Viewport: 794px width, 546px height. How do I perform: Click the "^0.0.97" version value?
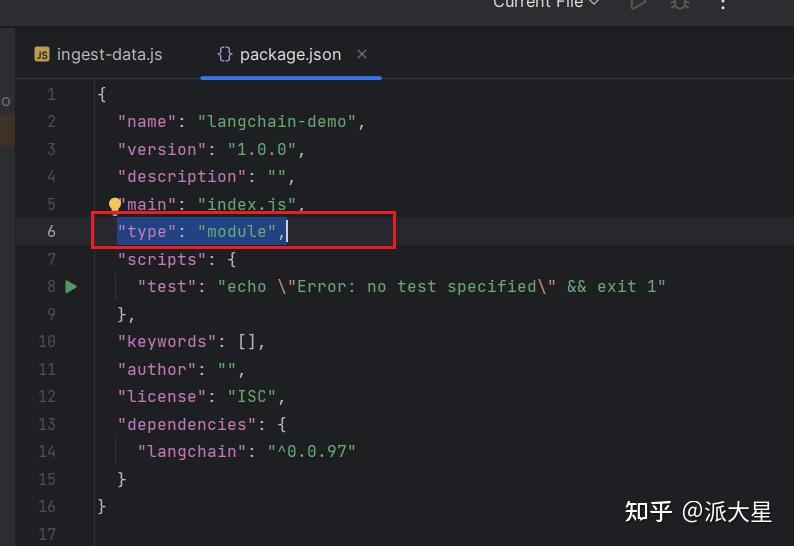tap(311, 451)
